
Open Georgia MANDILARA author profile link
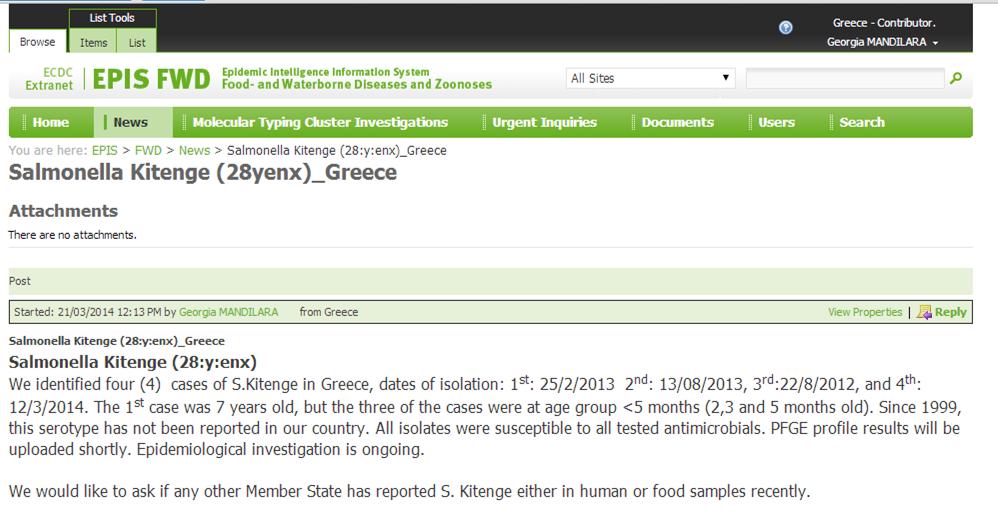(x=228, y=312)
